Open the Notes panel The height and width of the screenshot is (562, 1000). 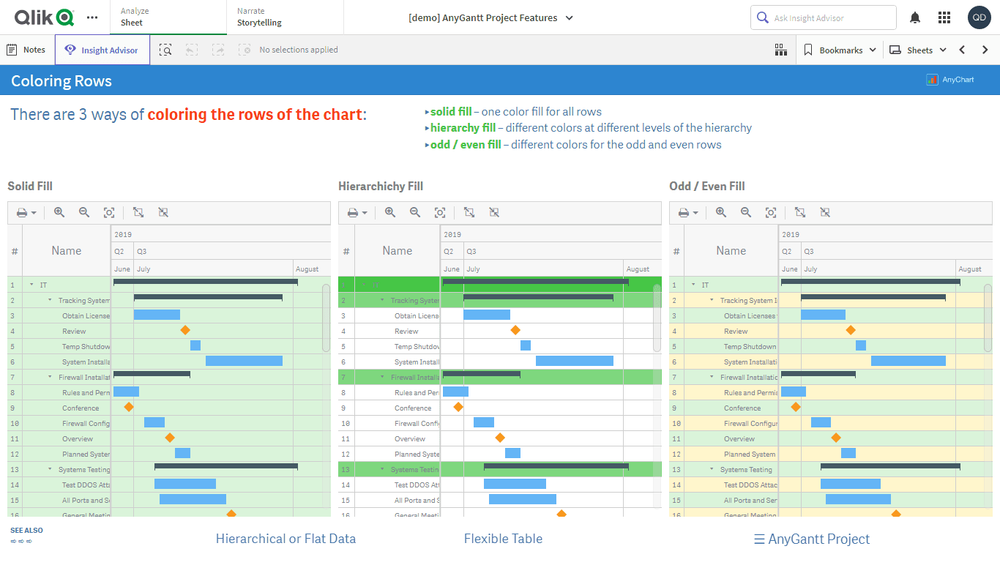26,50
